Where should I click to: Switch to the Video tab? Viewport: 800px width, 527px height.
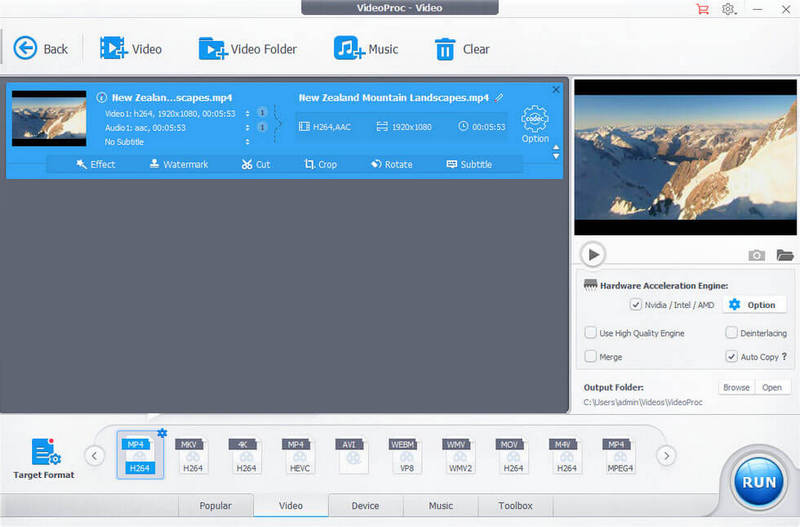coord(291,506)
